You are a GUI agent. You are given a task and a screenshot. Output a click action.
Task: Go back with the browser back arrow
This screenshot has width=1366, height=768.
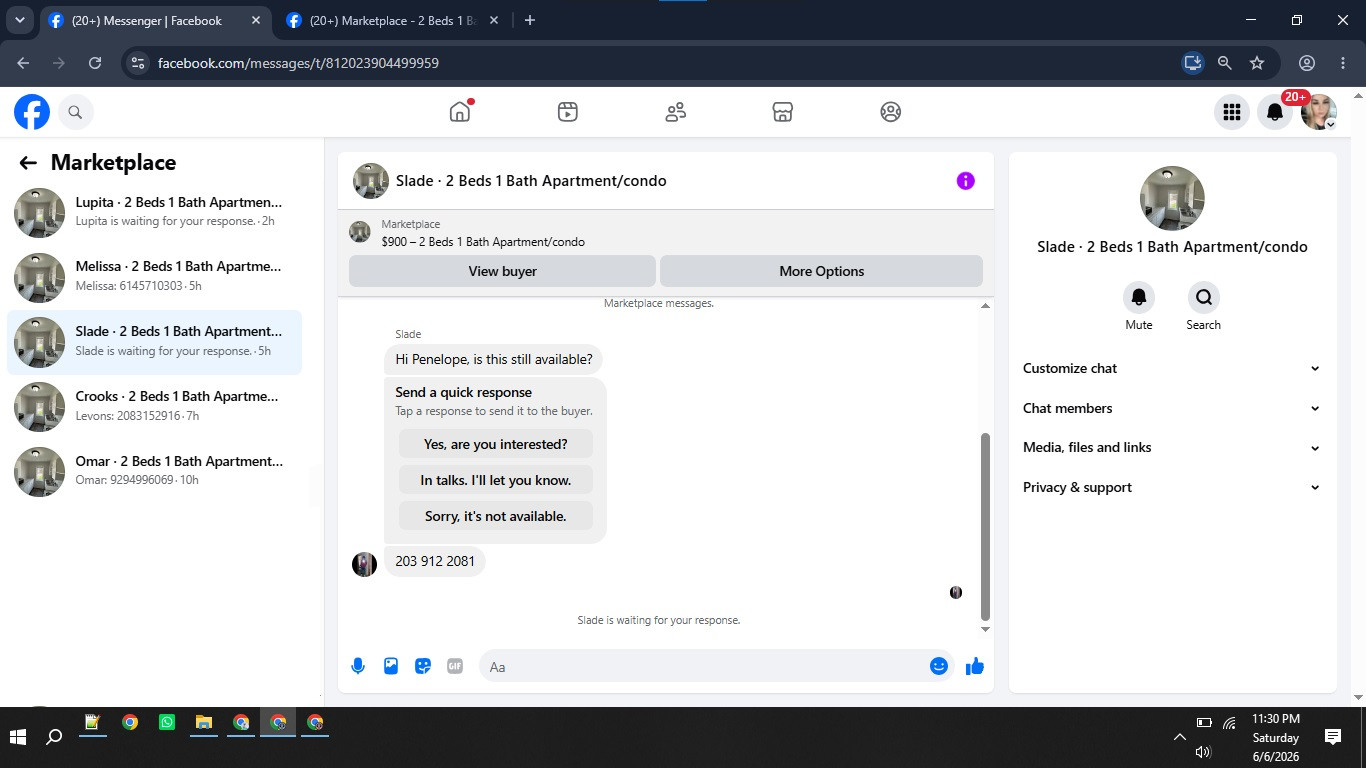[x=24, y=63]
